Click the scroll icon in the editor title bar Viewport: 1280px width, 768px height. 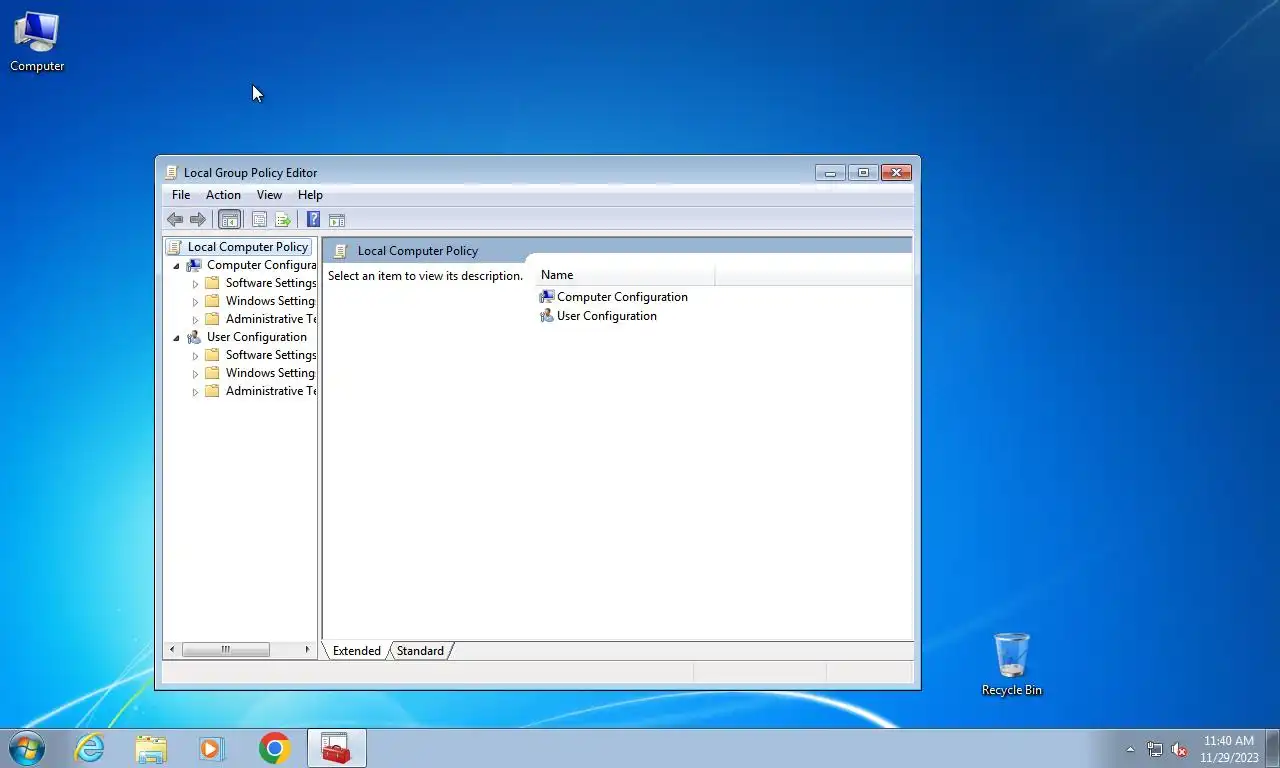[x=172, y=172]
